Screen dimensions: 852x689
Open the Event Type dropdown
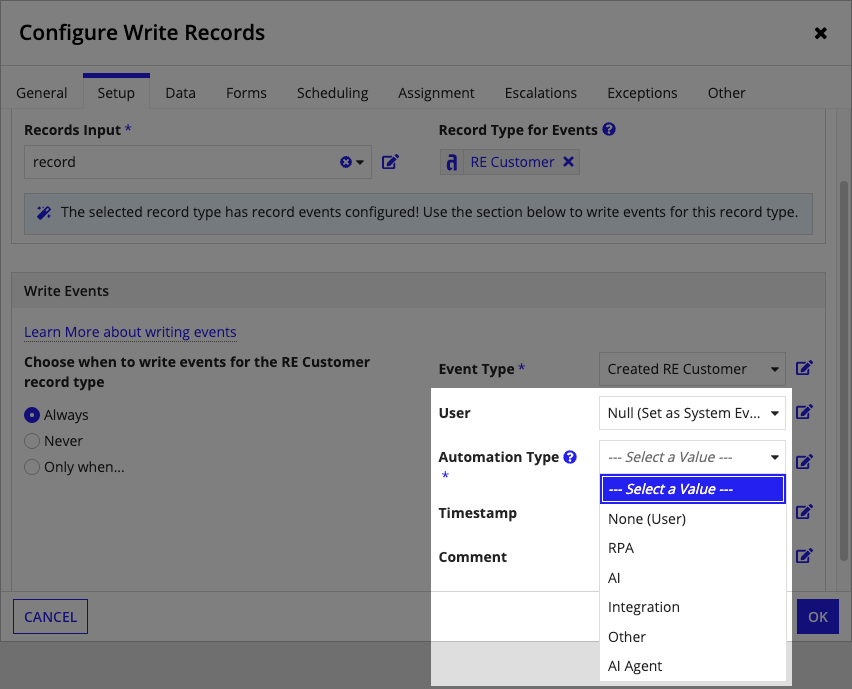pos(692,369)
